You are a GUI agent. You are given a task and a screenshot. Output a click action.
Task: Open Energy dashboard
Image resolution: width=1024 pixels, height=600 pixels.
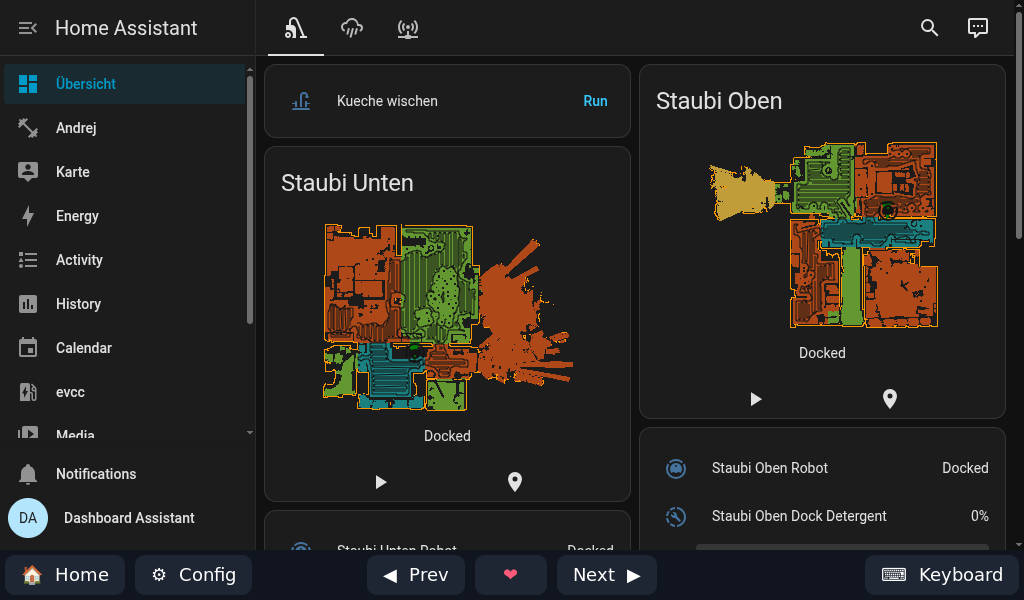pyautogui.click(x=125, y=216)
